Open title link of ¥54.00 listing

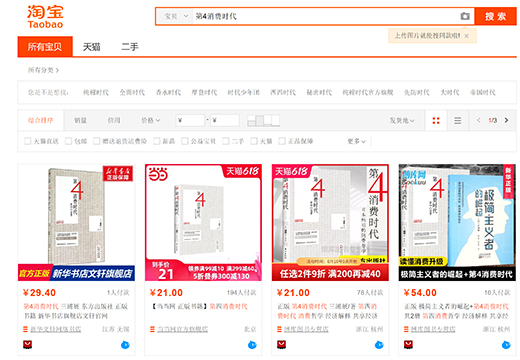pyautogui.click(x=457, y=311)
